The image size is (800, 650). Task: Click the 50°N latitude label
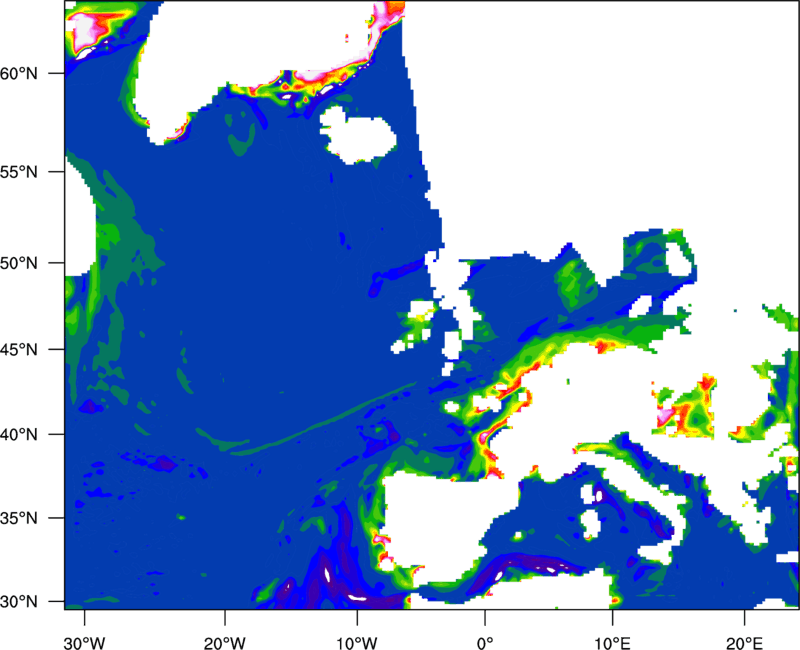(x=19, y=263)
